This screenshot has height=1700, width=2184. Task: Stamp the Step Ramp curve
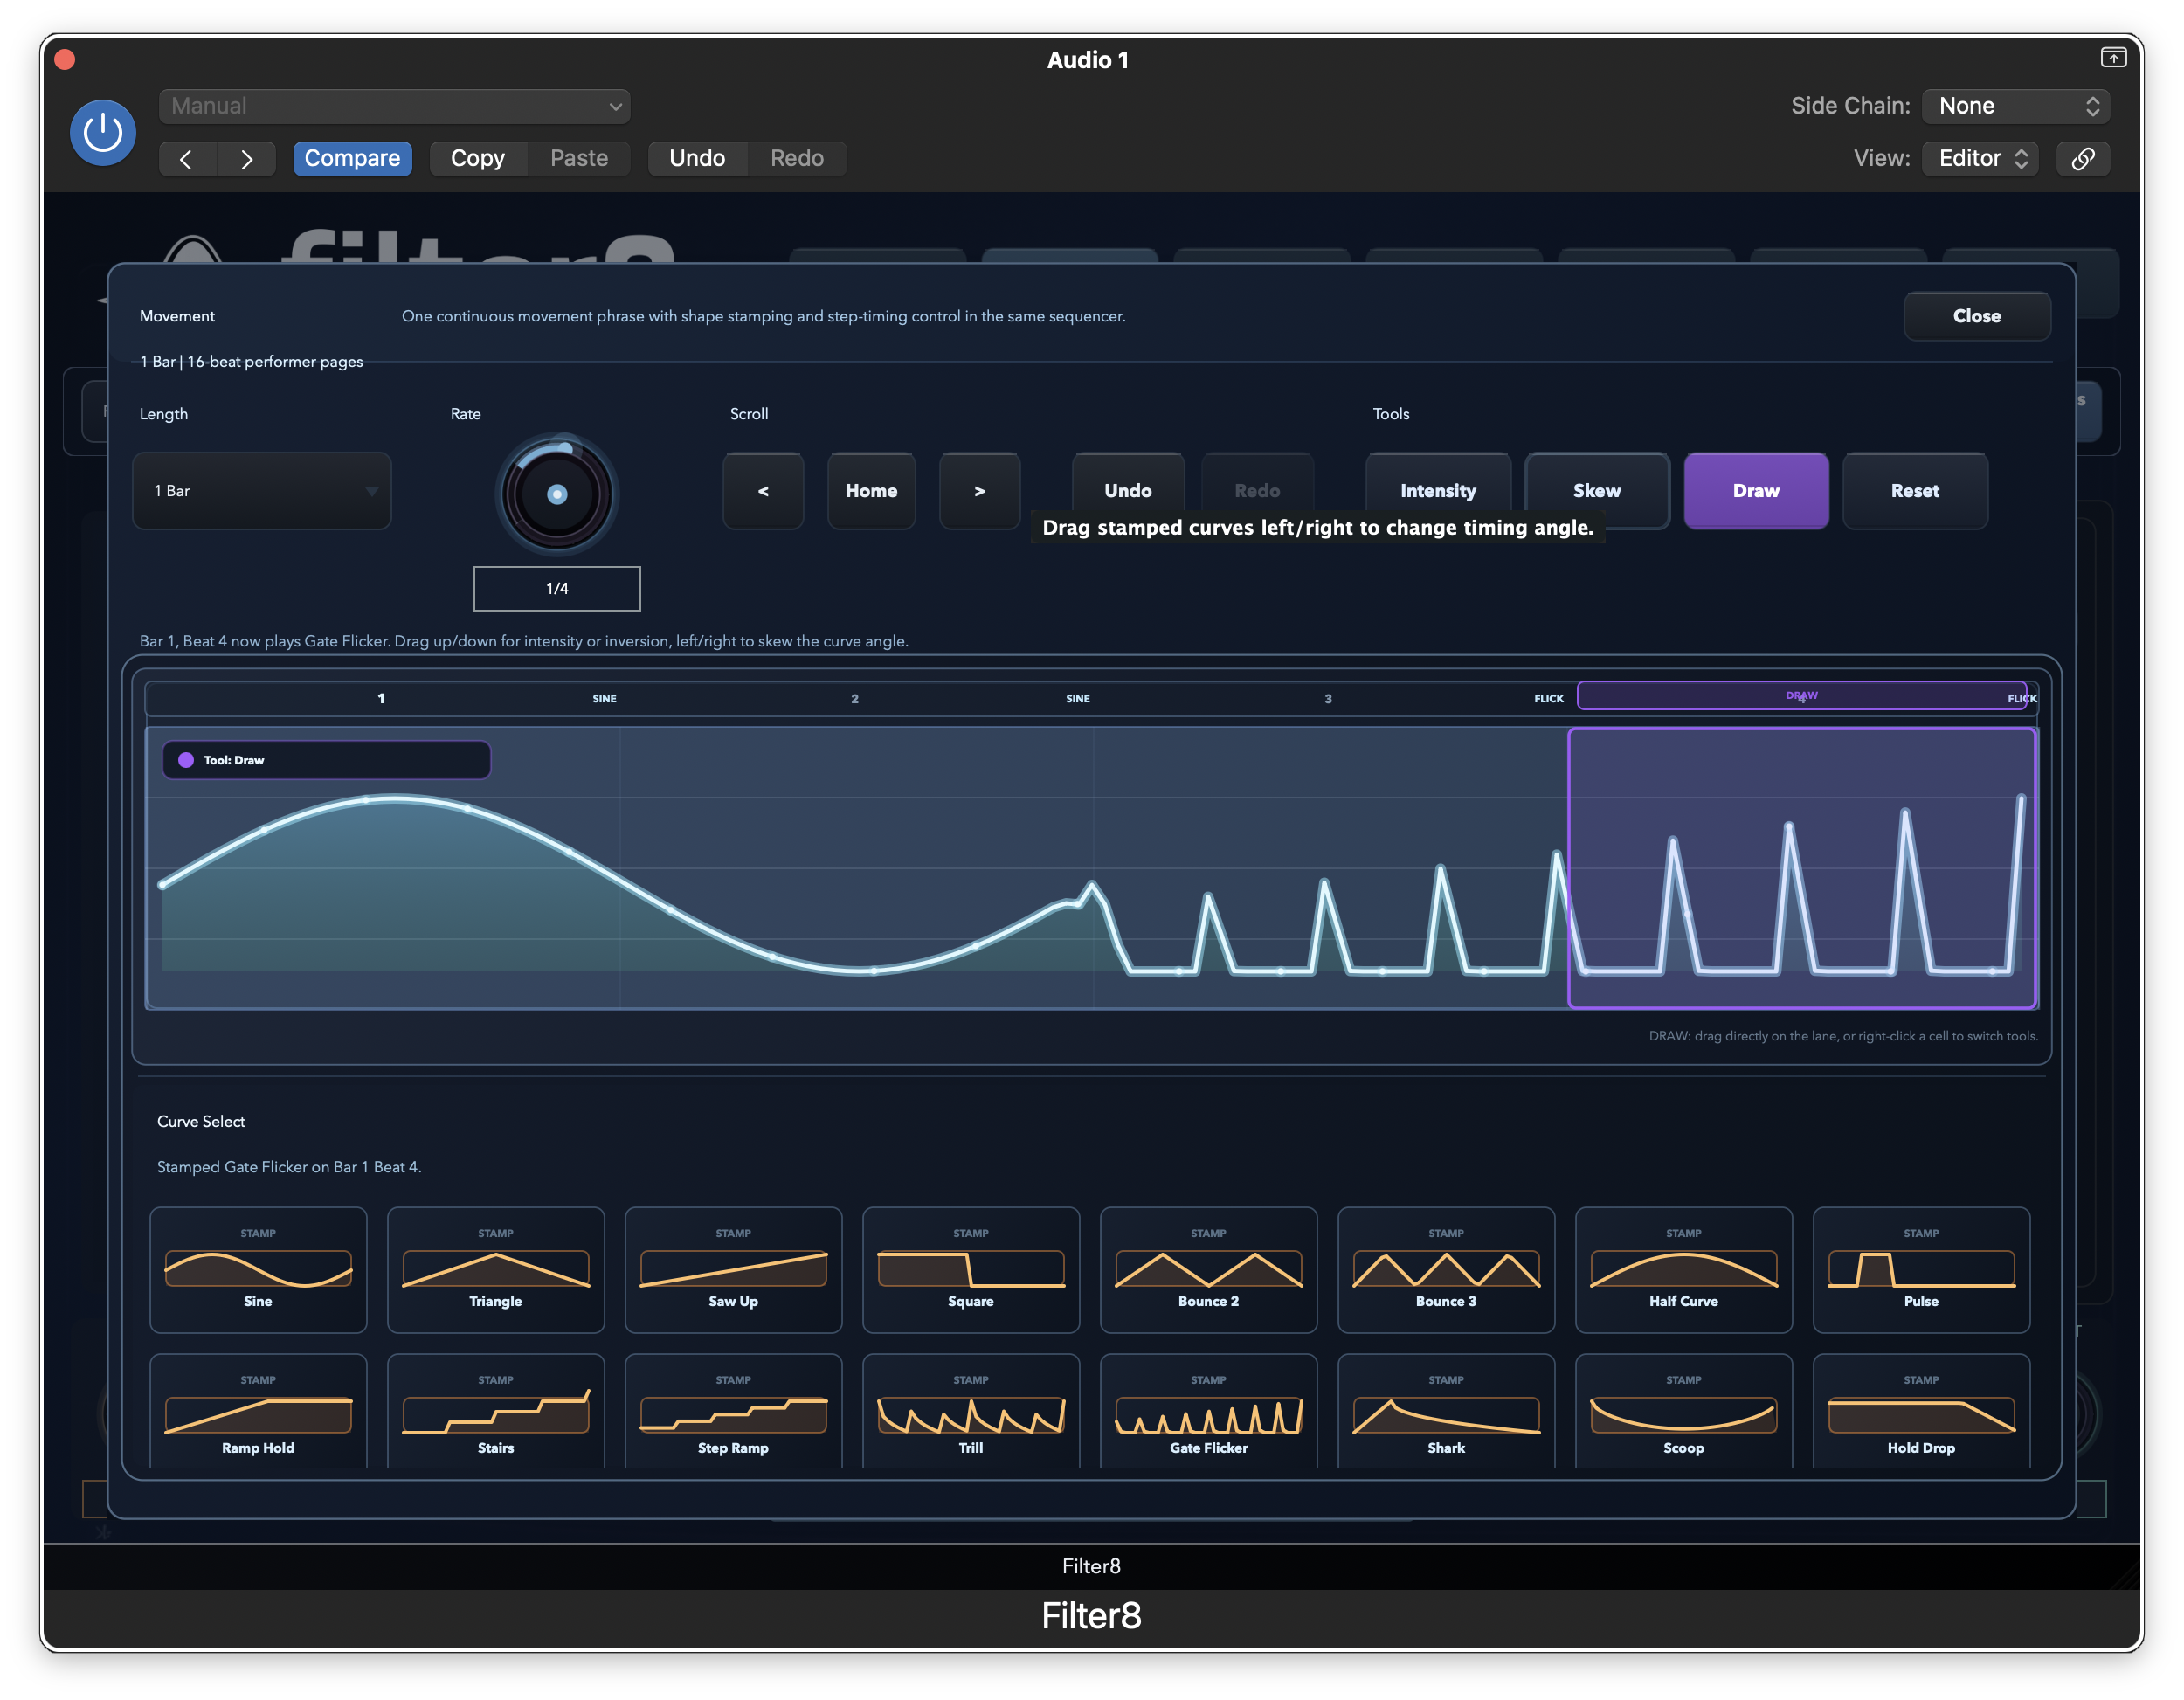[733, 1412]
